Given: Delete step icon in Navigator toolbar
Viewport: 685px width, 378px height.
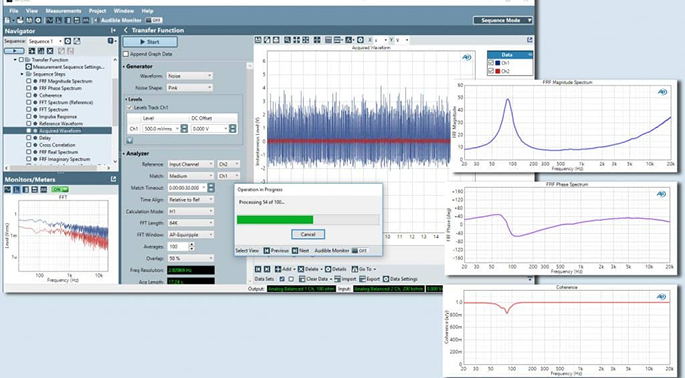Looking at the screenshot, I should [x=50, y=51].
